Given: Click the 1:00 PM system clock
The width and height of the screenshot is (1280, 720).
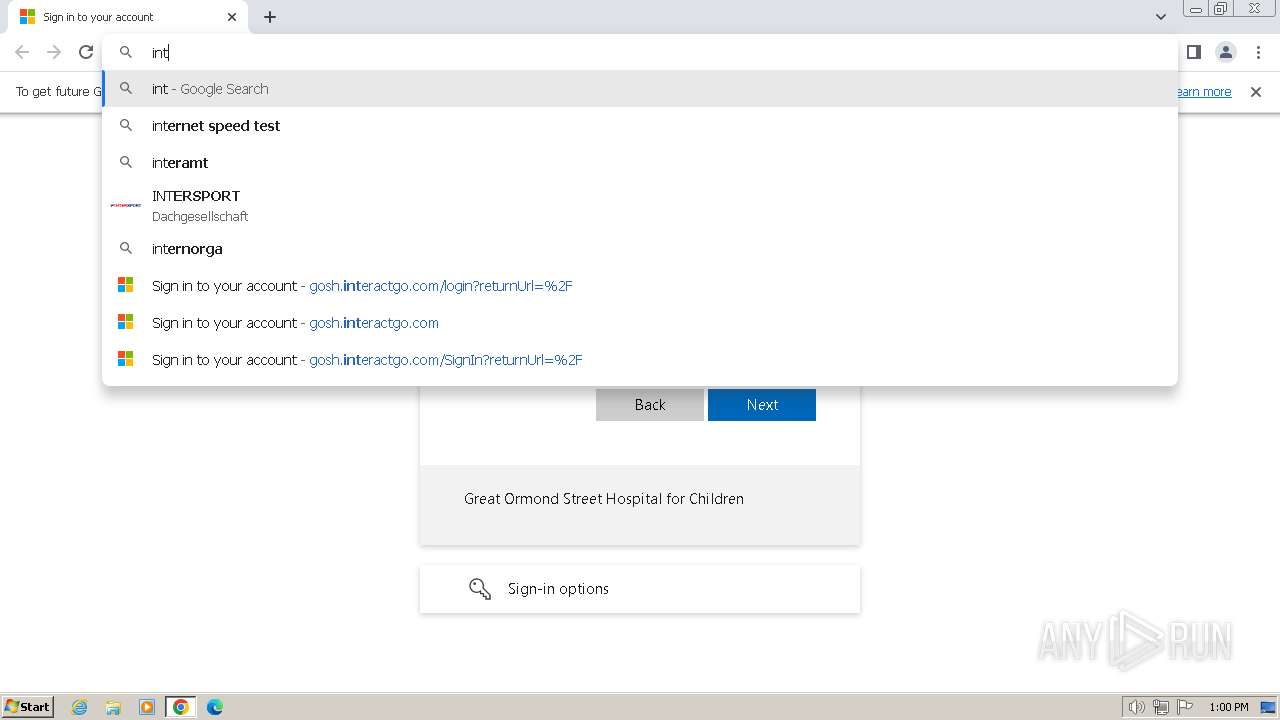Looking at the screenshot, I should (1229, 707).
